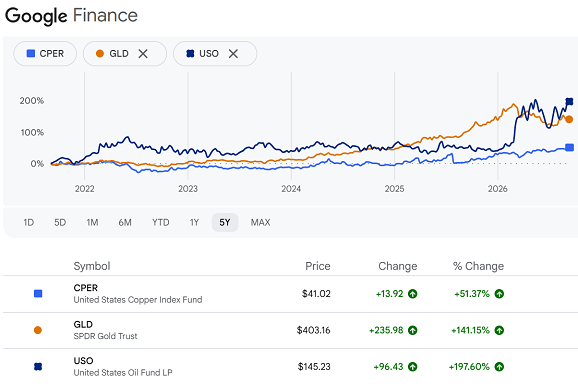Open the GLD symbol in table
The width and height of the screenshot is (578, 386).
(83, 324)
